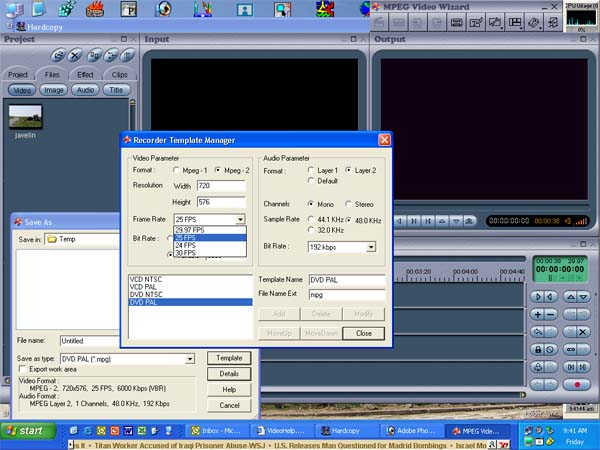Choose 24 FPS from frame rate list
The image size is (600, 450).
(x=210, y=245)
